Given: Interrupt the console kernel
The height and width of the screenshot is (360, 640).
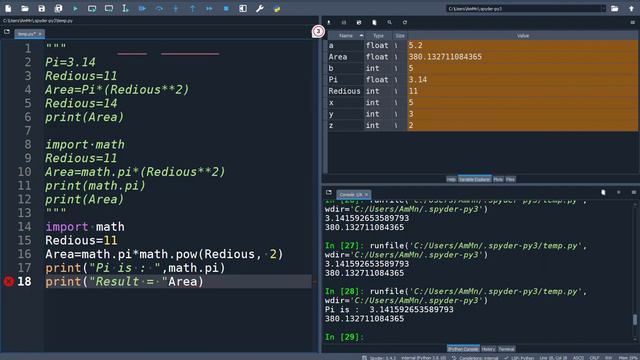Looking at the screenshot, I should [x=618, y=192].
